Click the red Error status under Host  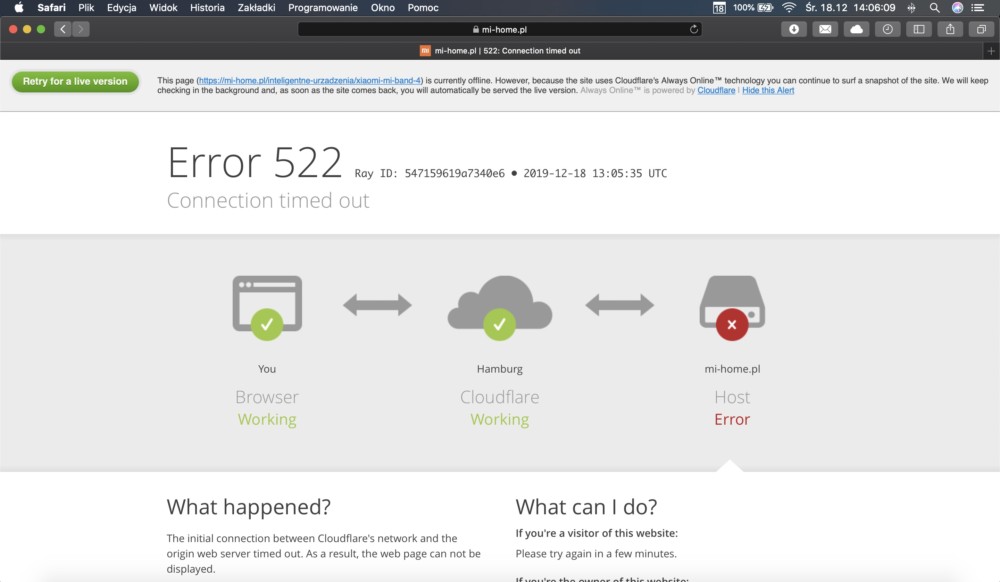pos(732,419)
